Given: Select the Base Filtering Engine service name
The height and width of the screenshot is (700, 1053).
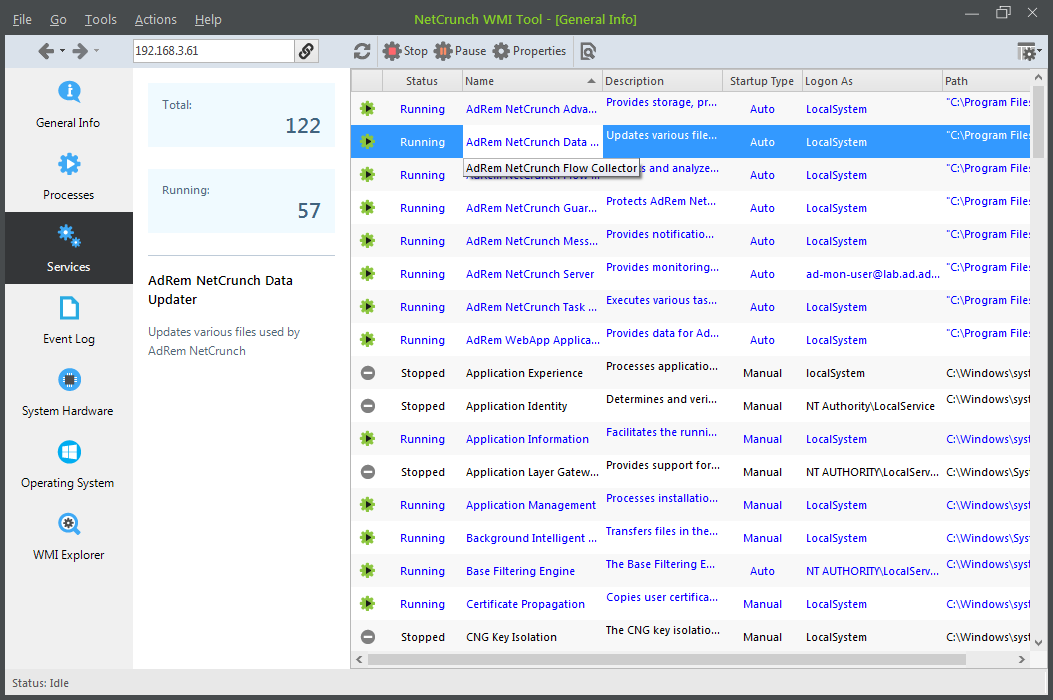Looking at the screenshot, I should click(x=520, y=571).
